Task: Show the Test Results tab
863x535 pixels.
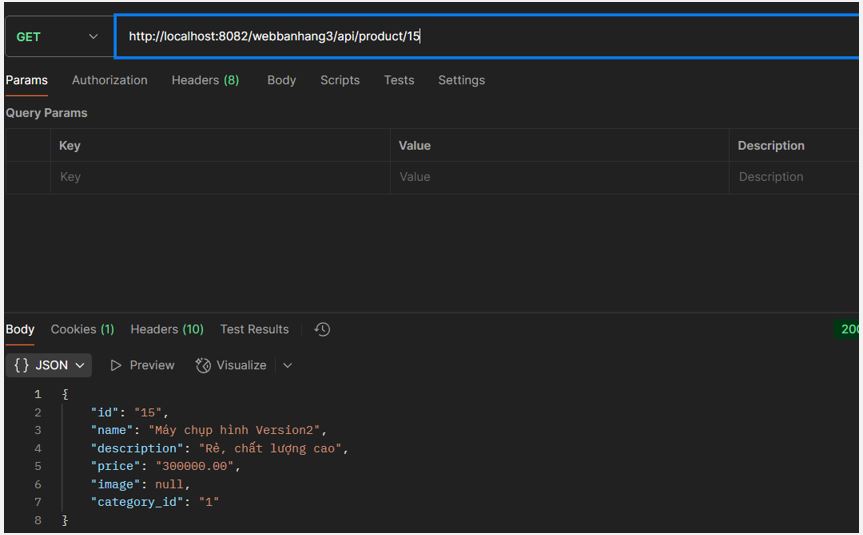Action: [254, 329]
